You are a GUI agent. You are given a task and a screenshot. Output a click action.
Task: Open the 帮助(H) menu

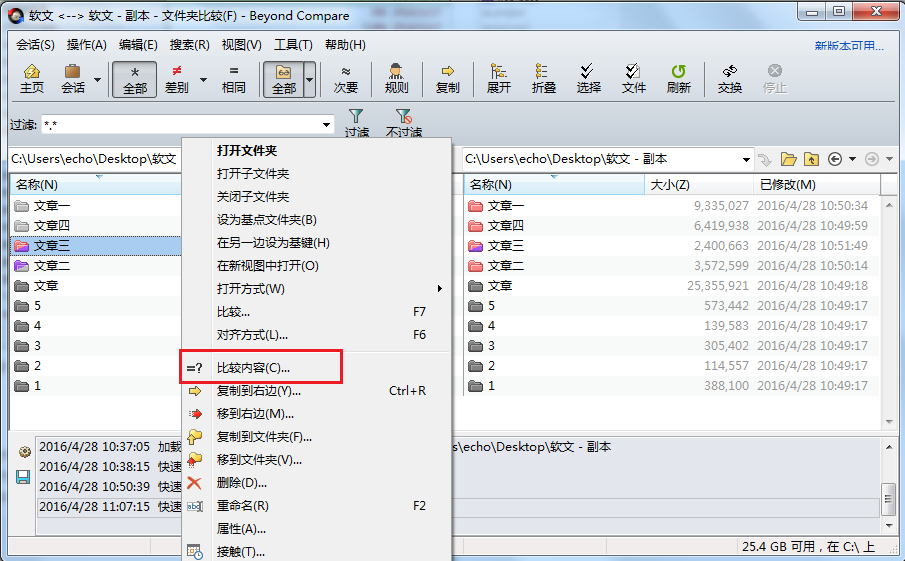point(345,45)
